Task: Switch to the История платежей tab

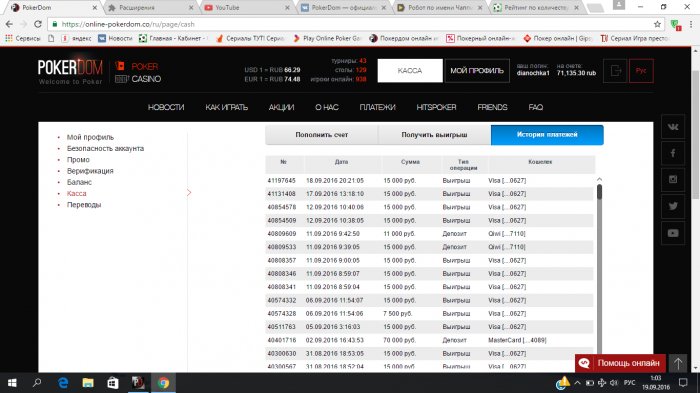Action: pos(547,135)
